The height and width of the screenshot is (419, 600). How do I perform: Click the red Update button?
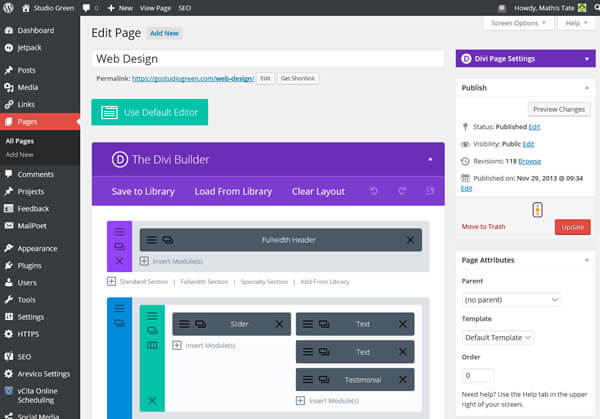(572, 227)
